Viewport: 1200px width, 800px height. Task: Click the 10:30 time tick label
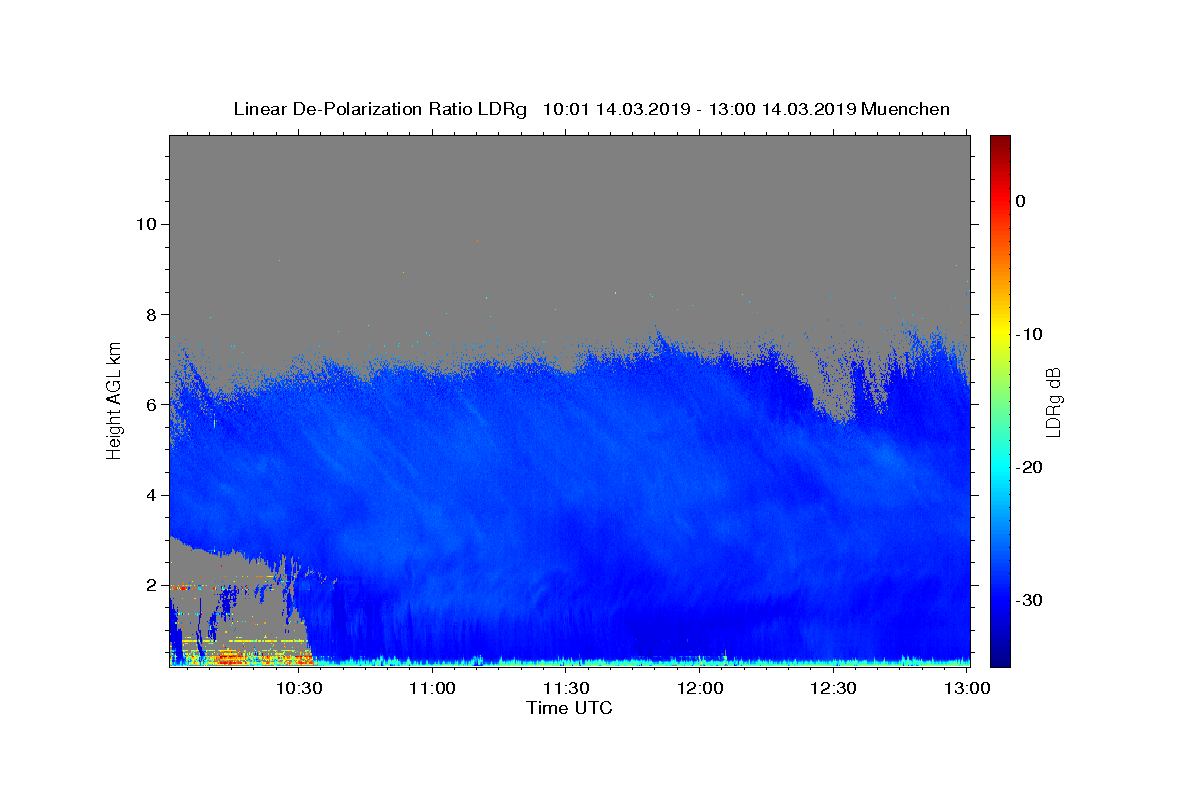pyautogui.click(x=298, y=688)
